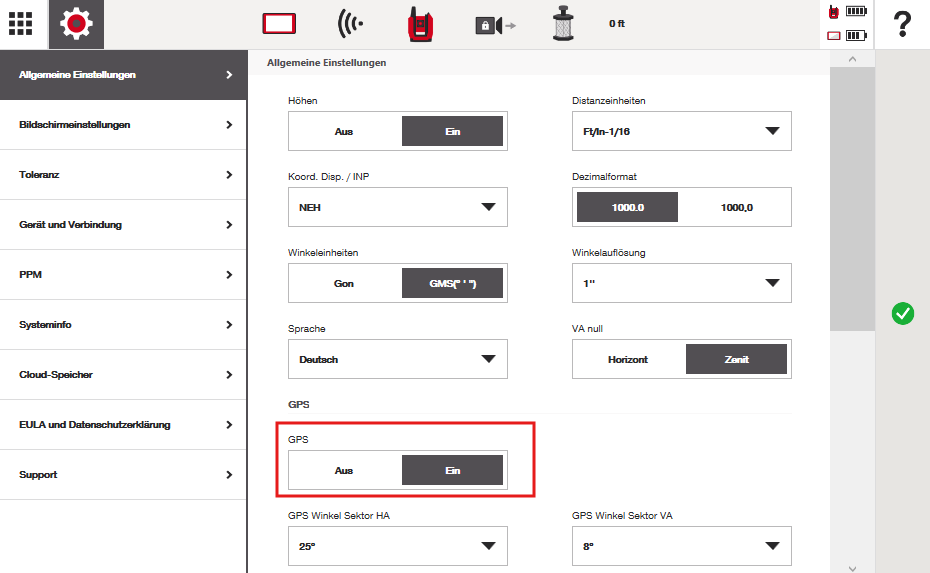Confirm settings with the green checkmark

(902, 314)
